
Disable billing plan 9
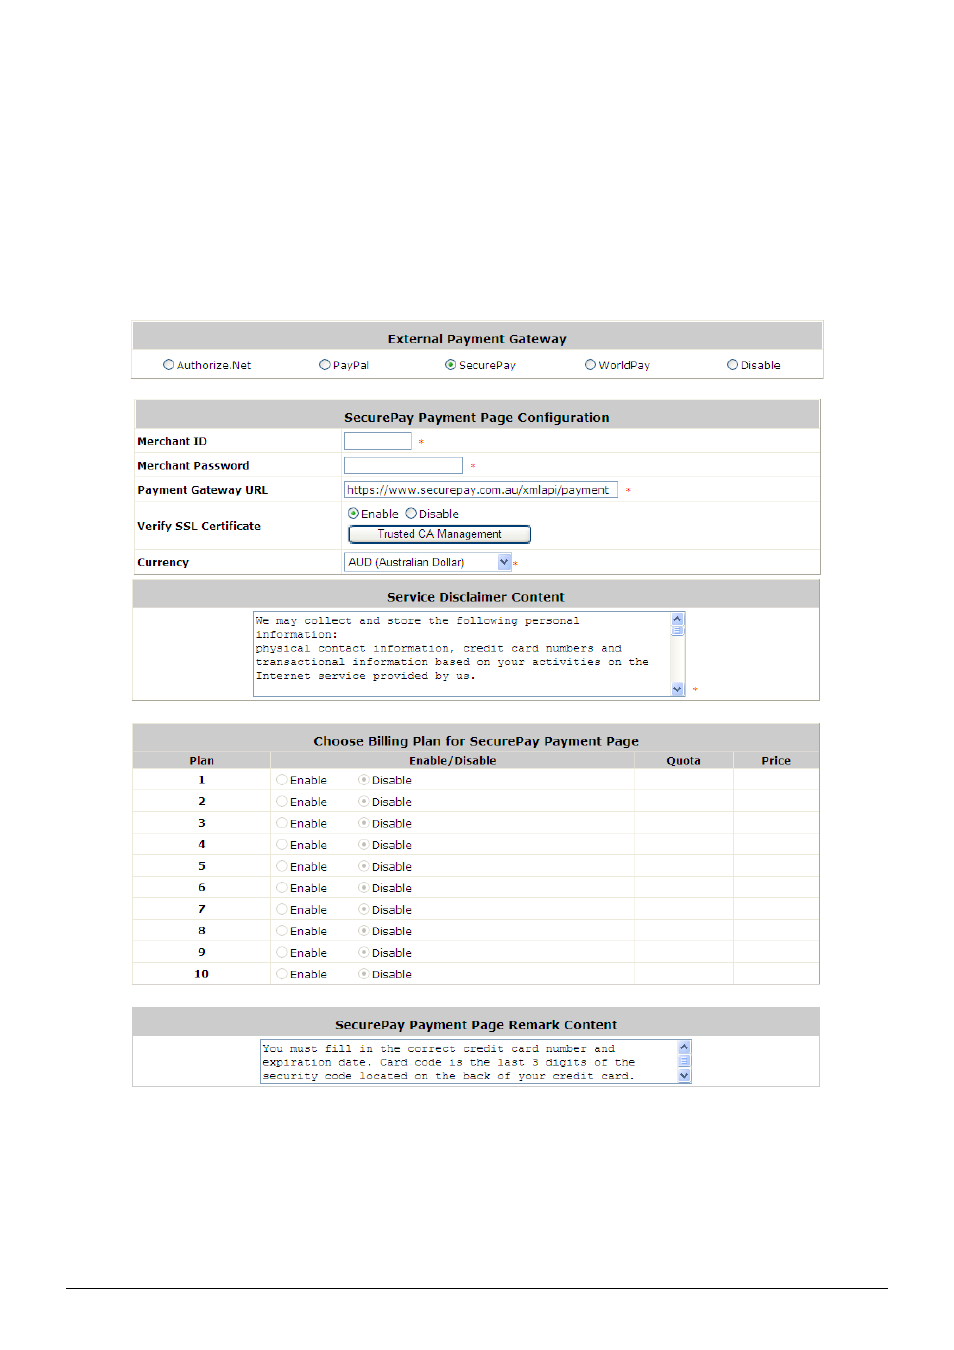click(x=364, y=953)
